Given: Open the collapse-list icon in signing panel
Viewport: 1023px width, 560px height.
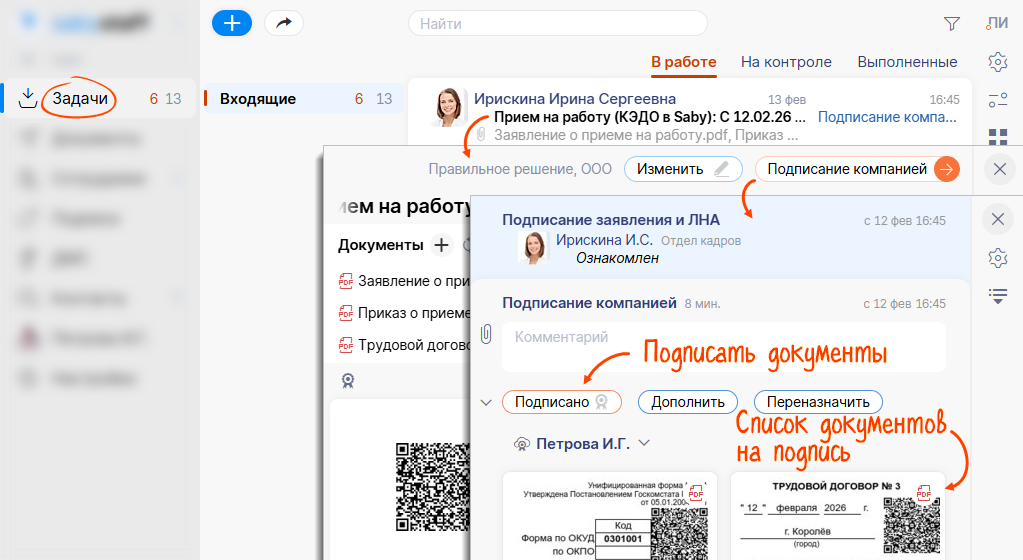Looking at the screenshot, I should tap(997, 295).
